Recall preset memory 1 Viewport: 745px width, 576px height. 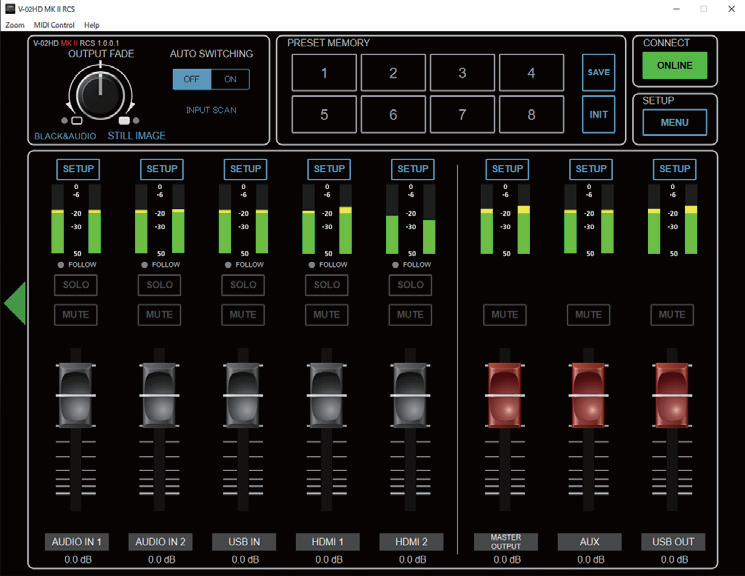pos(324,73)
